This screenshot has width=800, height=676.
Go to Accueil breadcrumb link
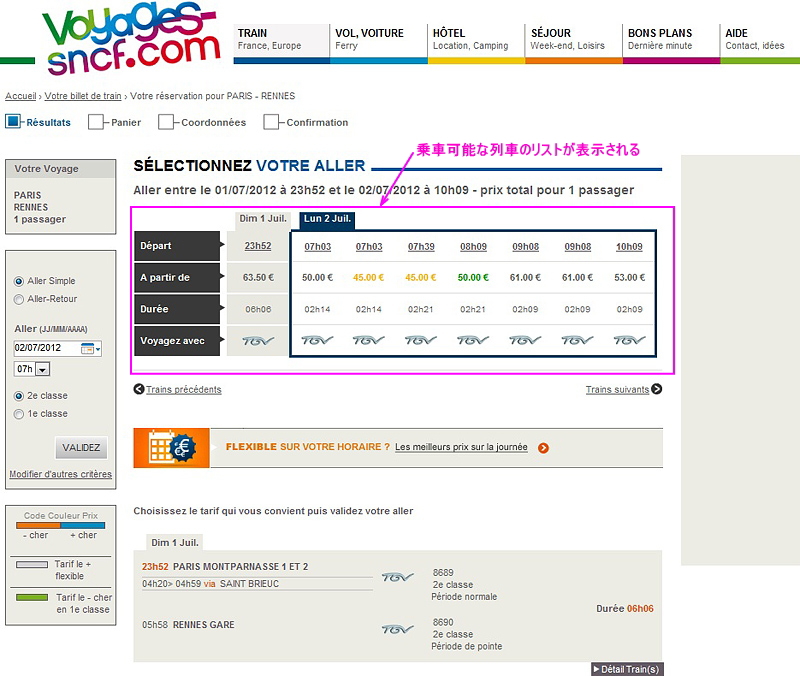click(x=20, y=96)
